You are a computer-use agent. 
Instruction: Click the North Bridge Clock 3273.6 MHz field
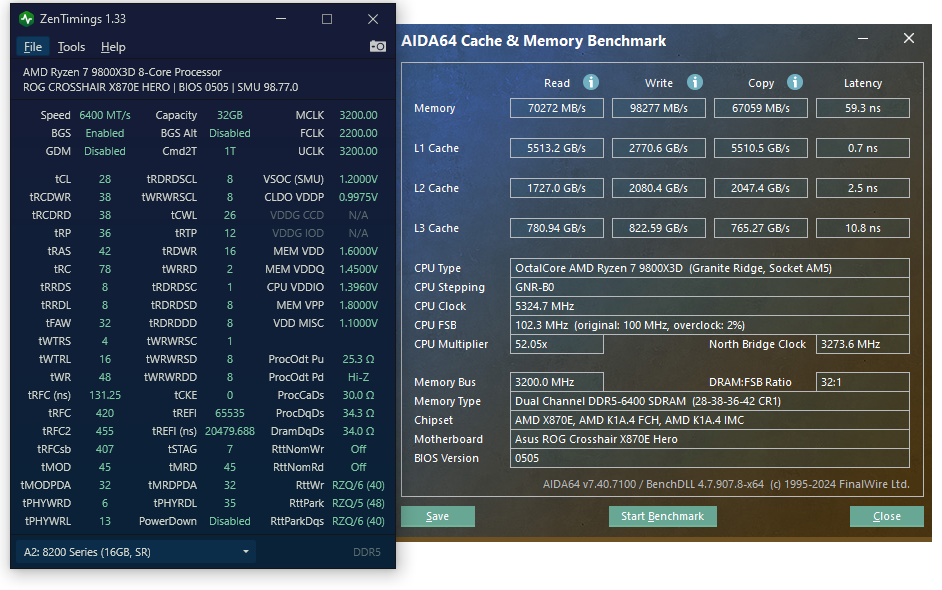tap(863, 344)
